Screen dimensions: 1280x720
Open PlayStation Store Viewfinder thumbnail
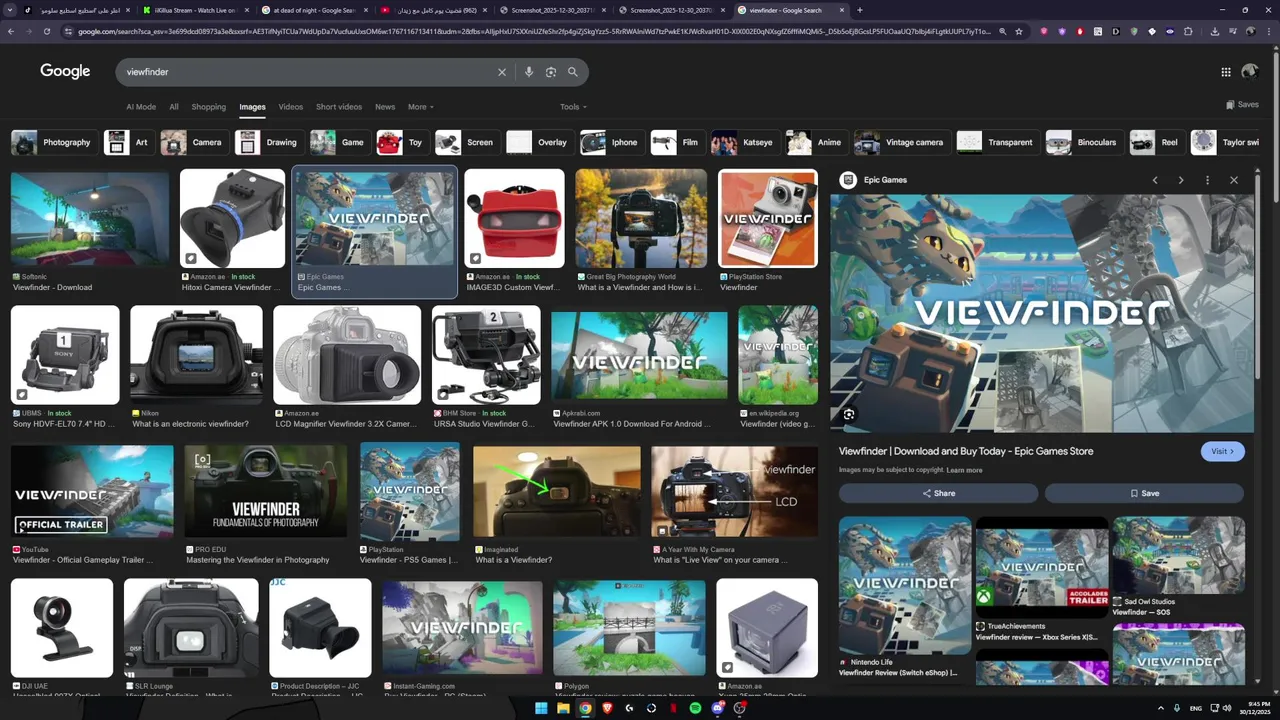click(x=768, y=218)
